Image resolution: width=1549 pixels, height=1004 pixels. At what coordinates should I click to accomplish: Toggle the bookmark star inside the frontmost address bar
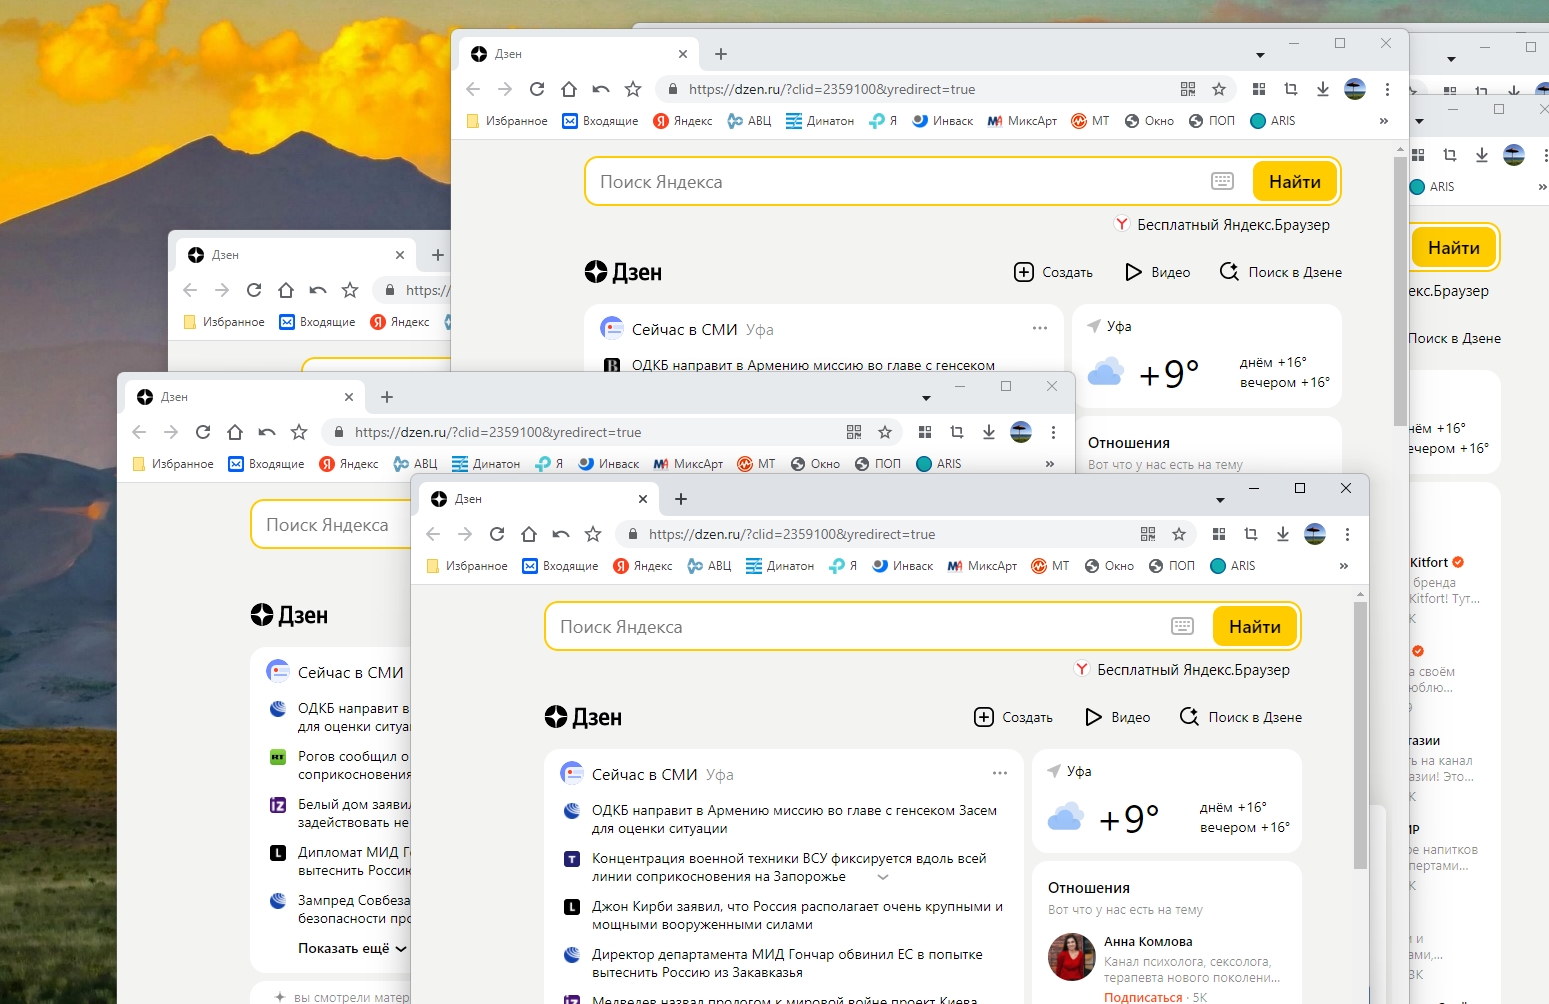click(1179, 534)
